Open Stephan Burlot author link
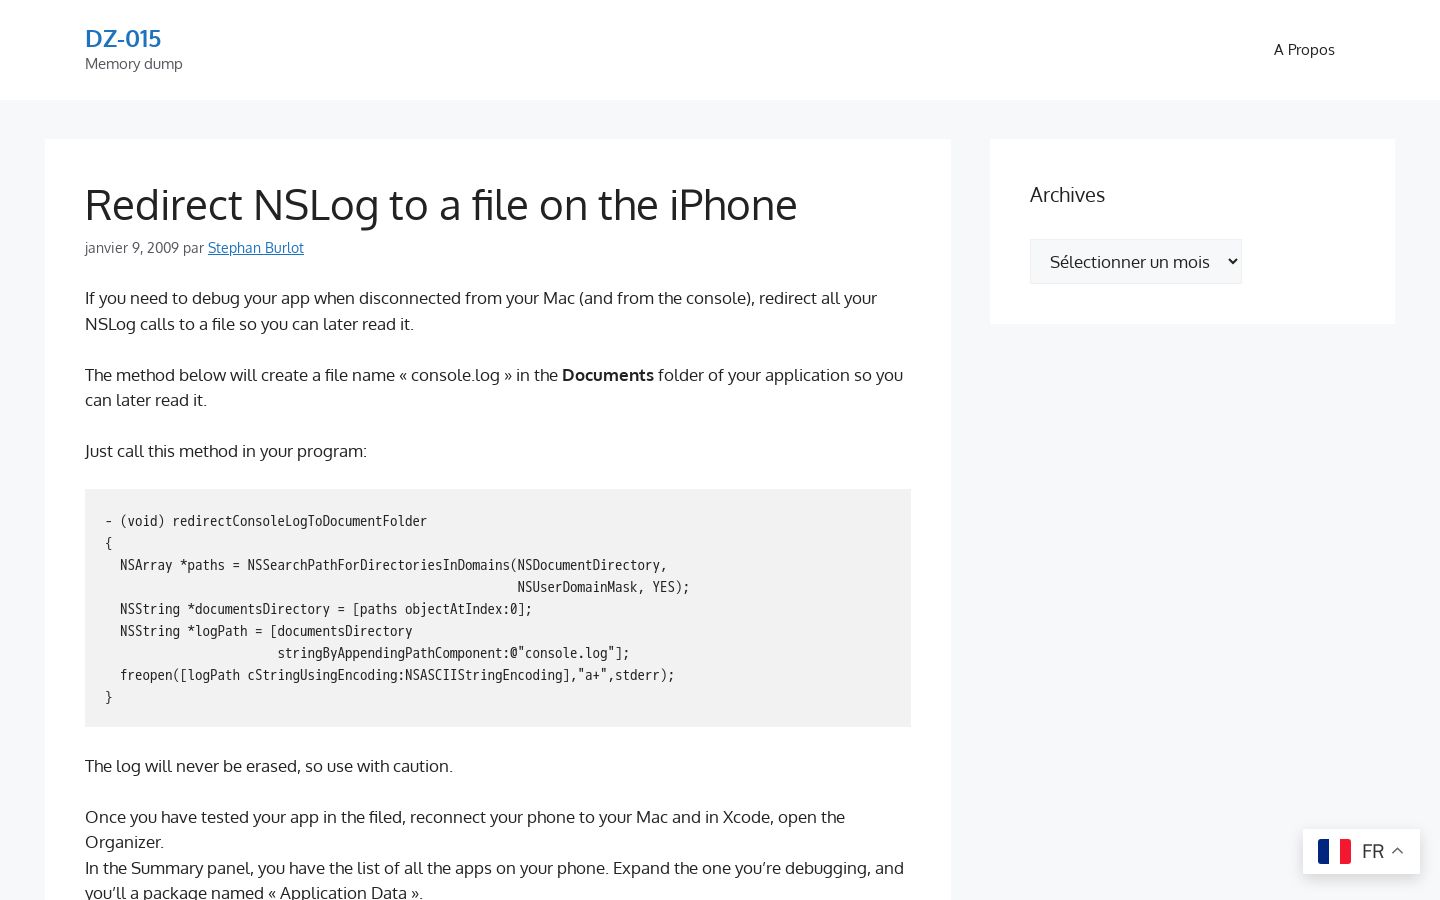 tap(256, 248)
